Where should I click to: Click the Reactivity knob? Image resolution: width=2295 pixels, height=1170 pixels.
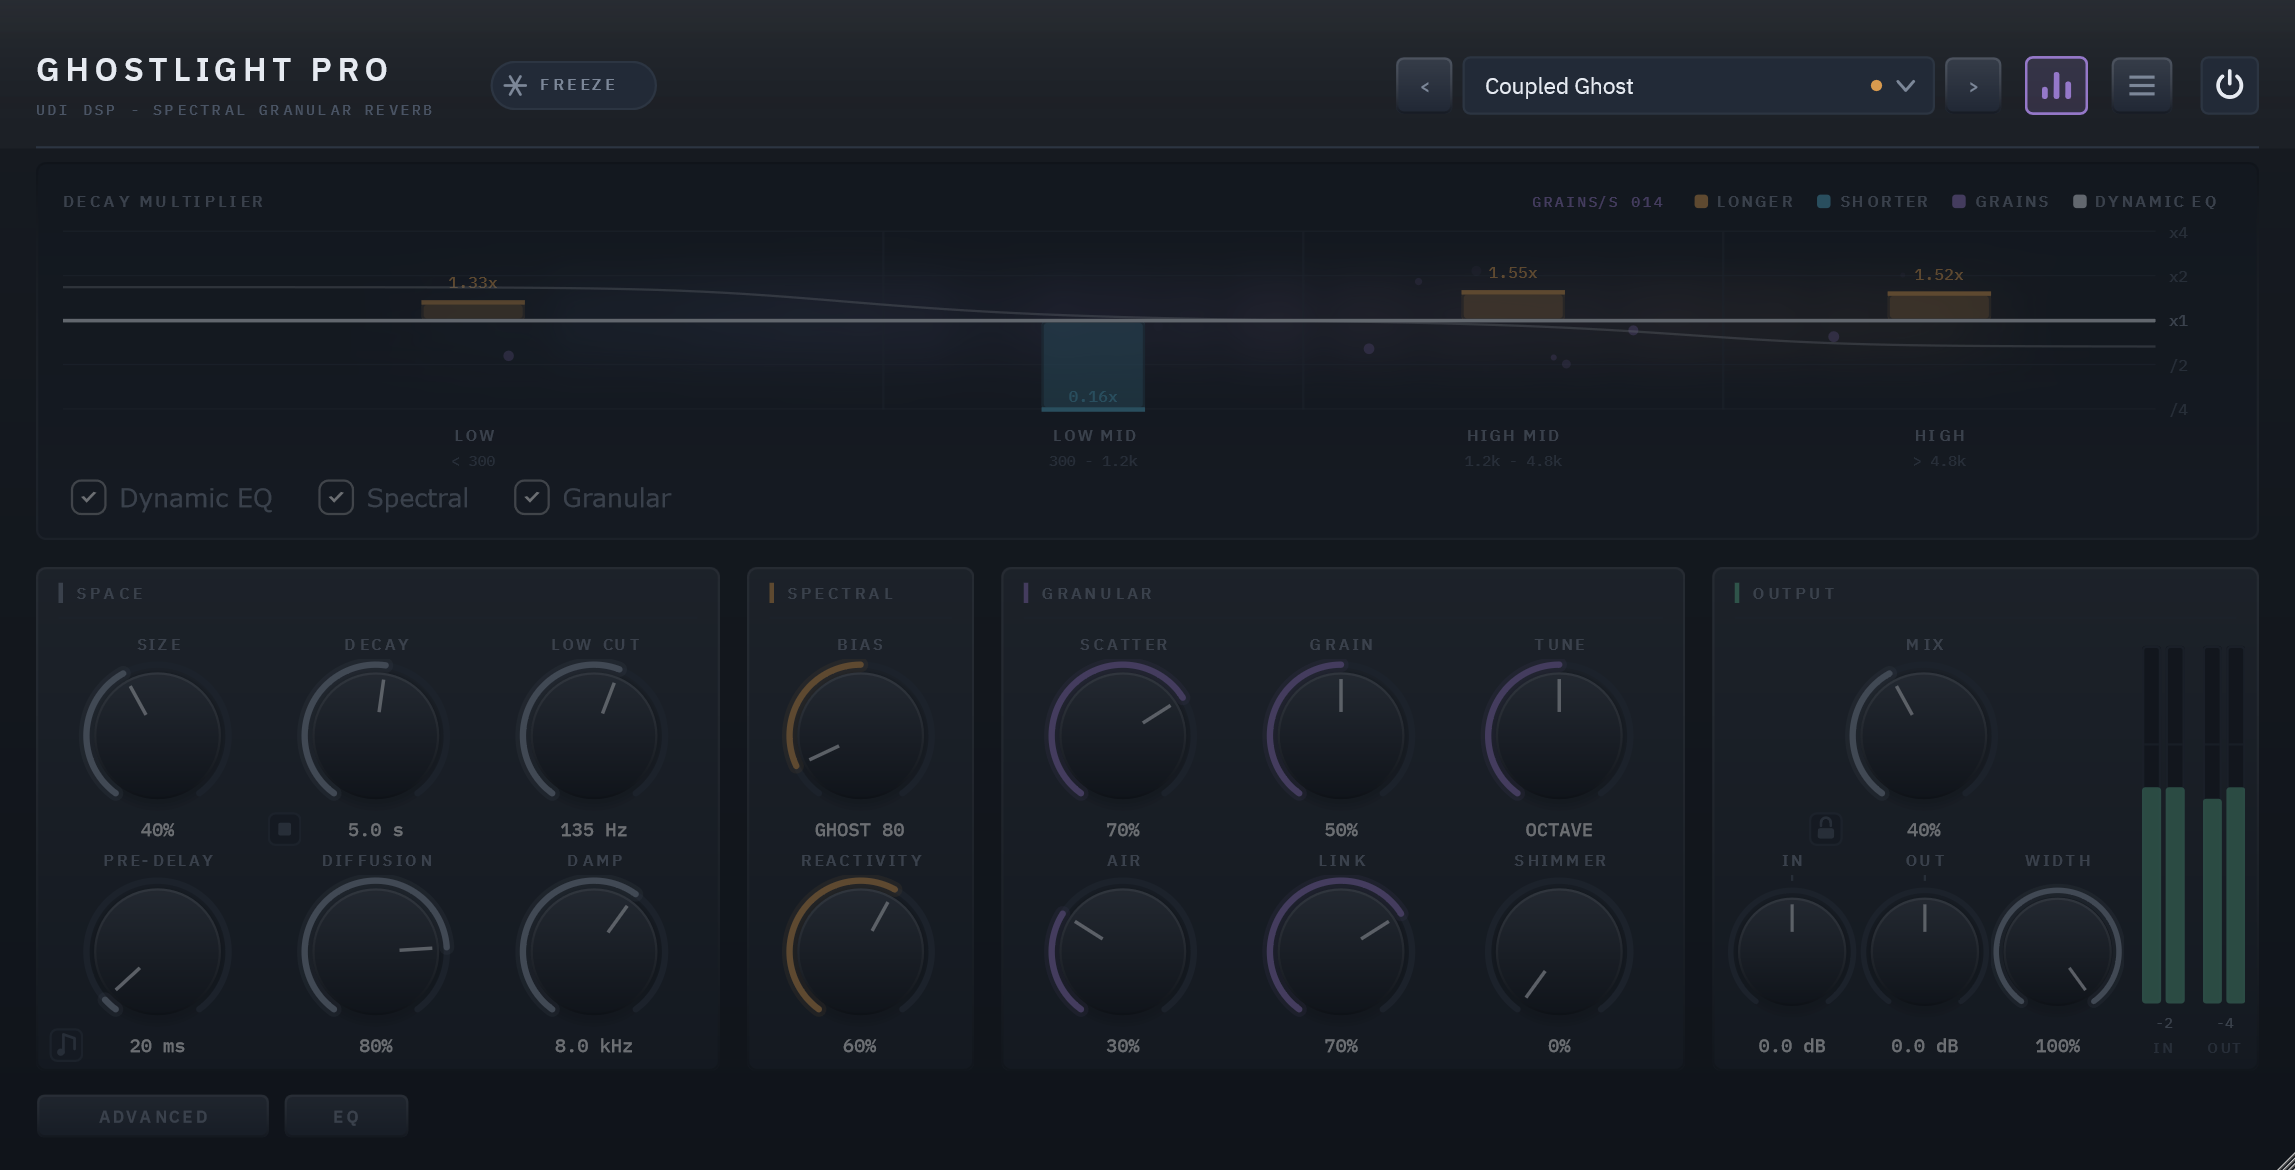860,951
